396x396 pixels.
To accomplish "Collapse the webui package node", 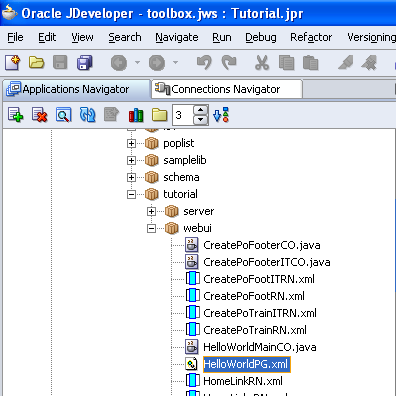I will [151, 229].
